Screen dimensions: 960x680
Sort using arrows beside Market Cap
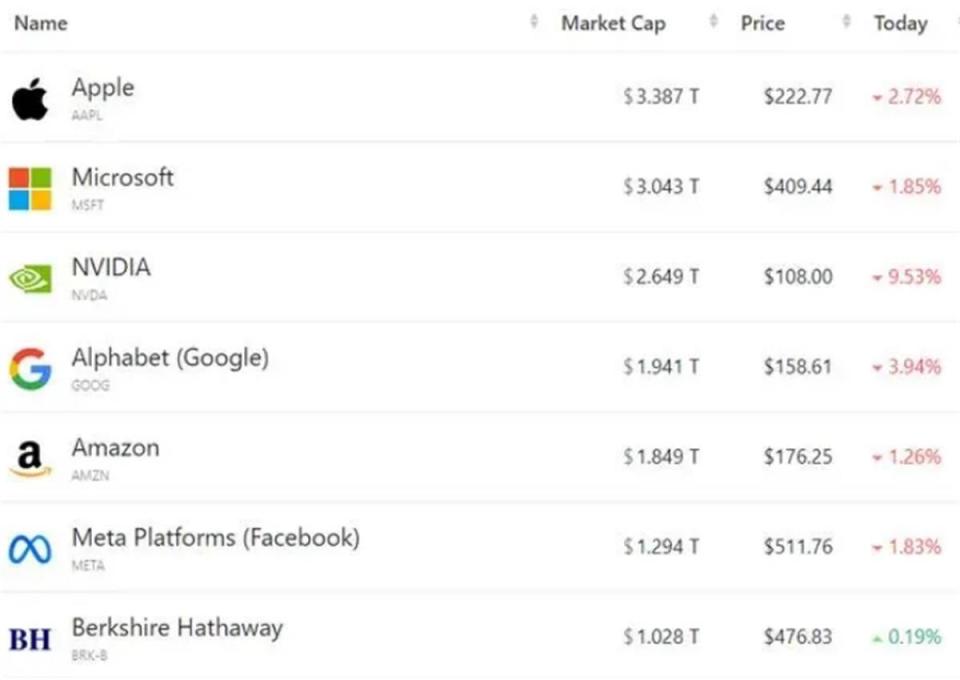coord(714,22)
